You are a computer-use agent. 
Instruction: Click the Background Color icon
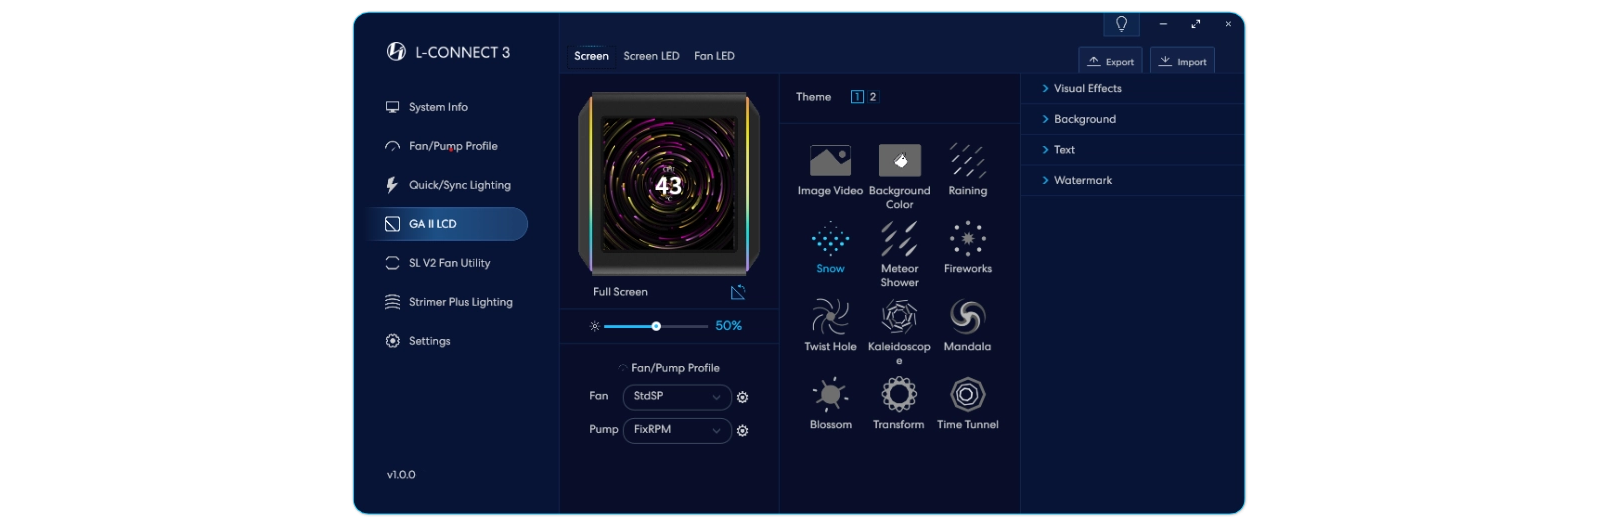[899, 161]
